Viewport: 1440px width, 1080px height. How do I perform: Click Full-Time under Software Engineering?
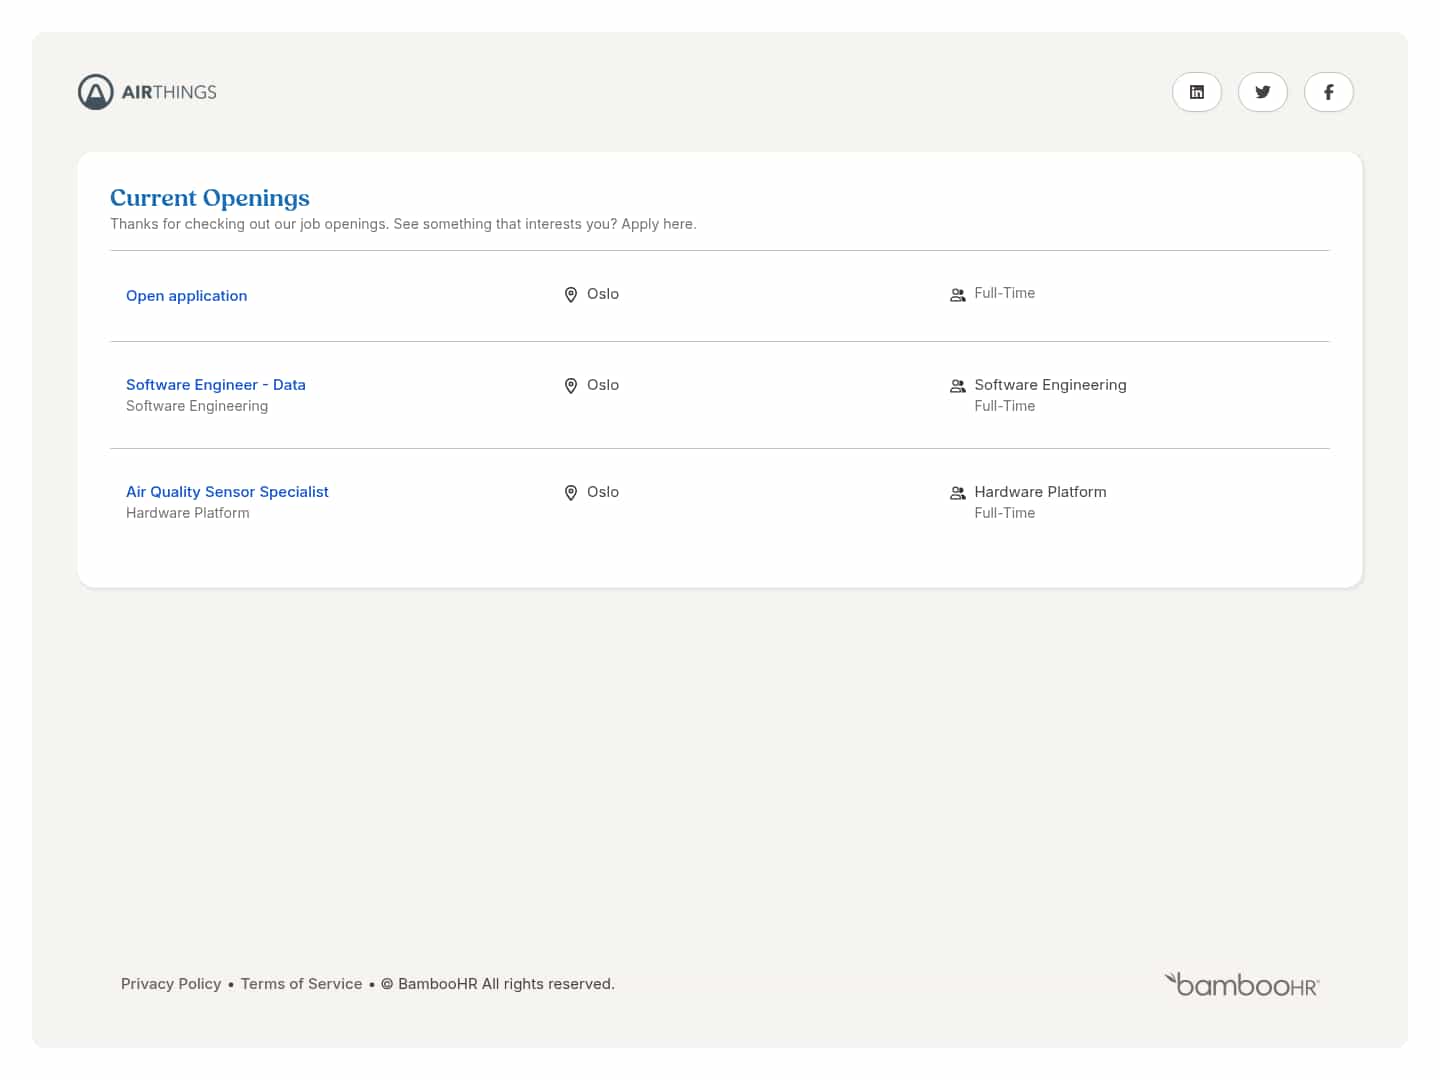(1005, 406)
